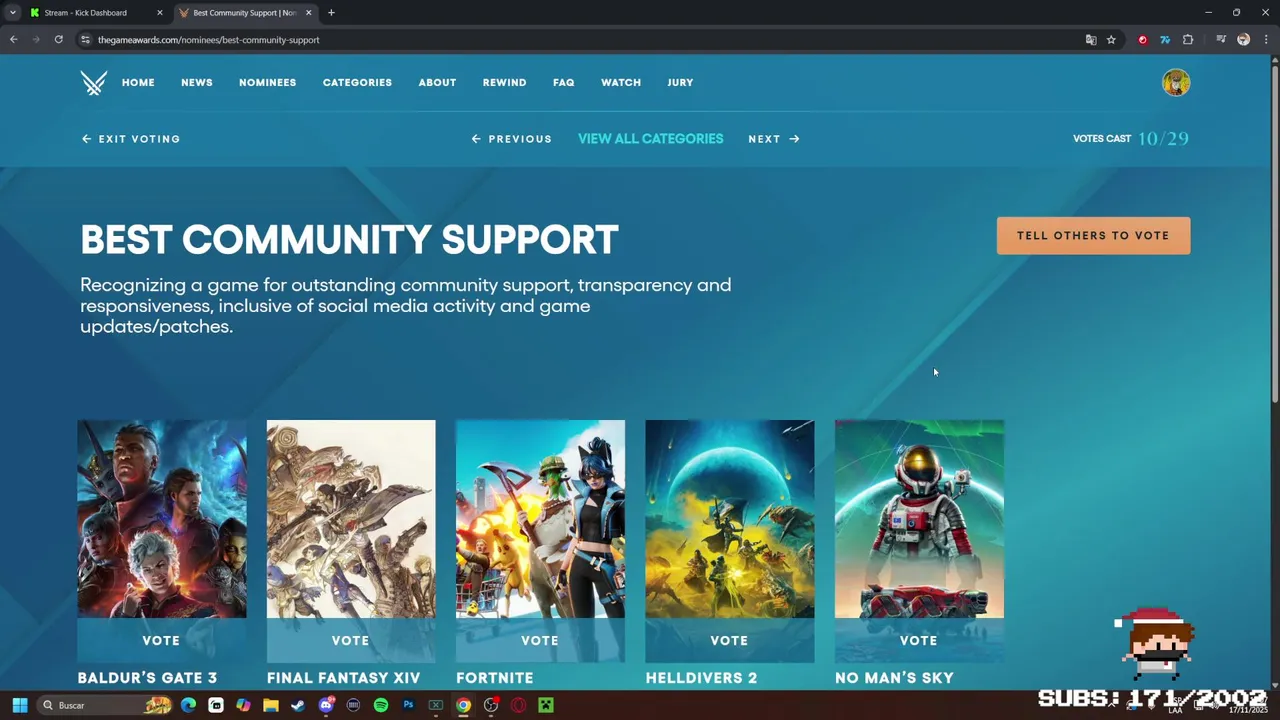The width and height of the screenshot is (1280, 720).
Task: Vote for Baldur's Gate 3
Action: [162, 640]
